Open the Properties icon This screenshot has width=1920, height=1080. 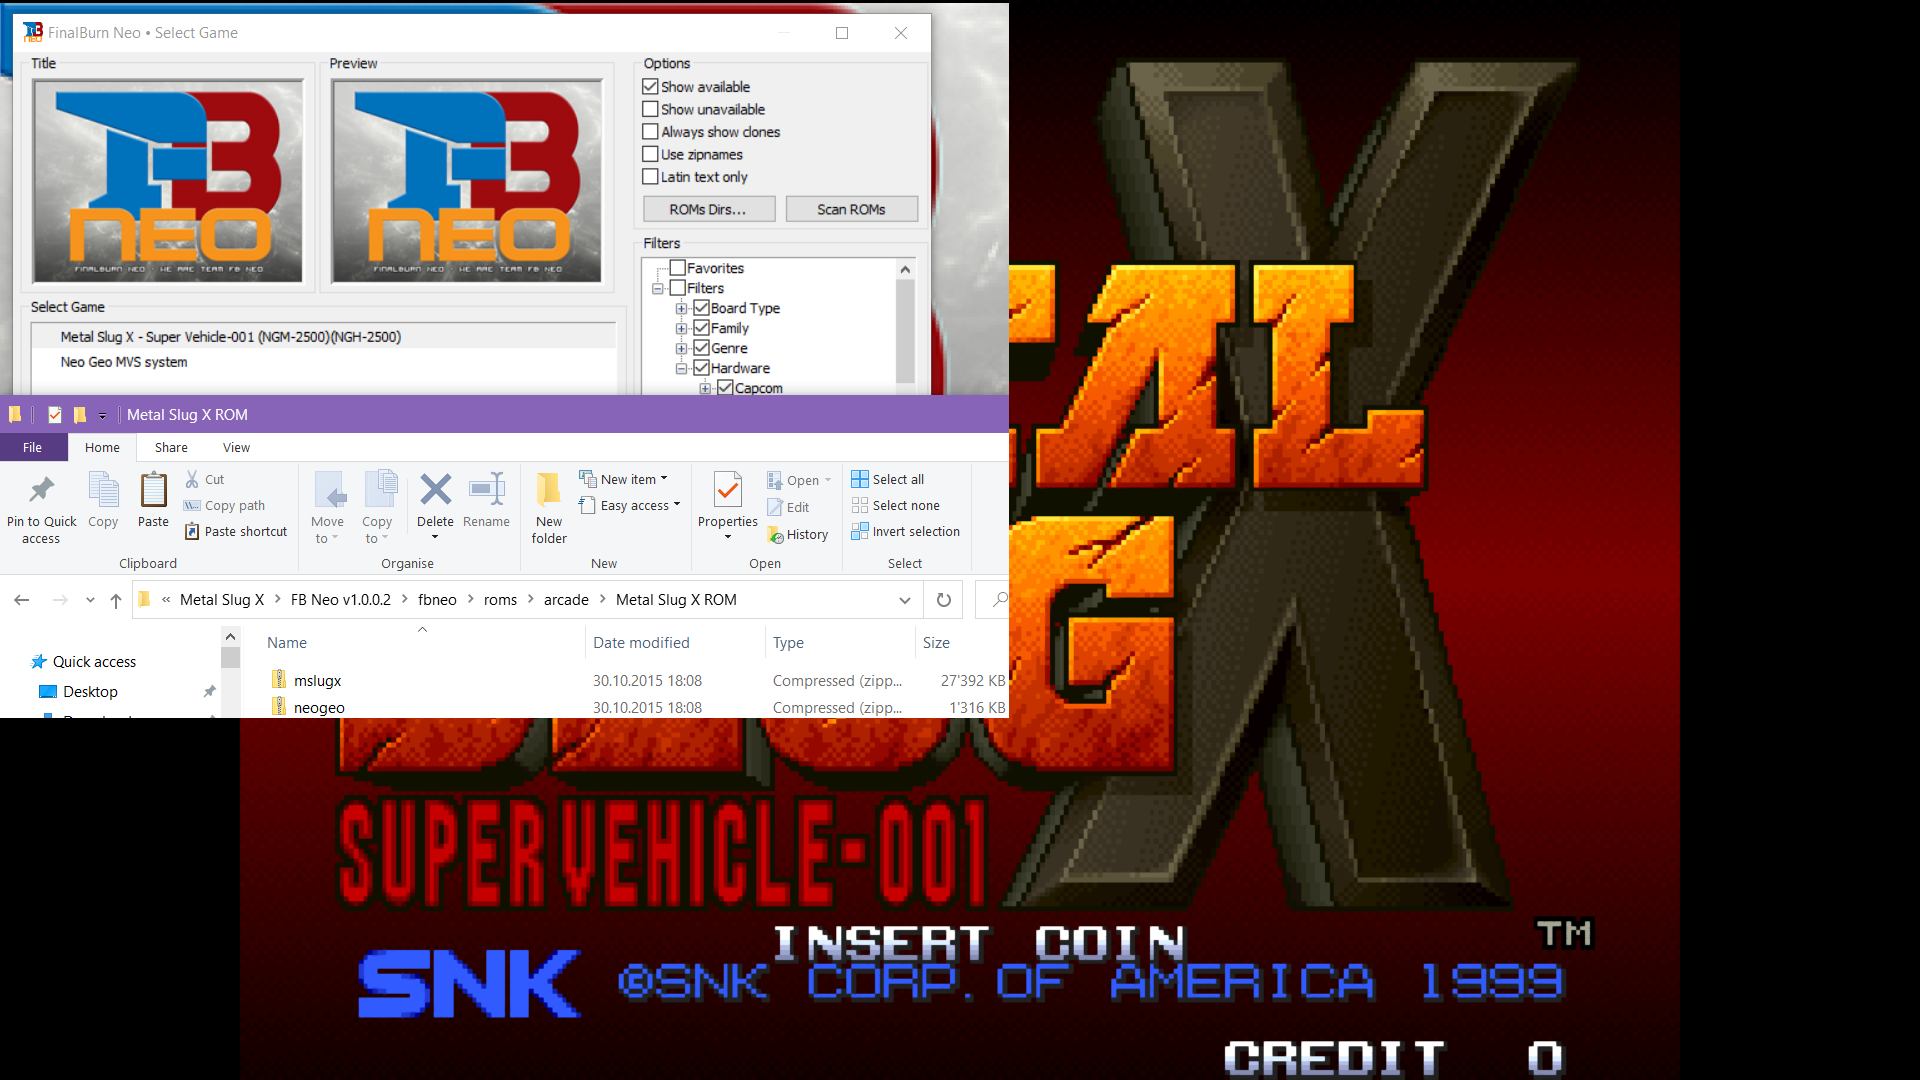click(x=728, y=491)
